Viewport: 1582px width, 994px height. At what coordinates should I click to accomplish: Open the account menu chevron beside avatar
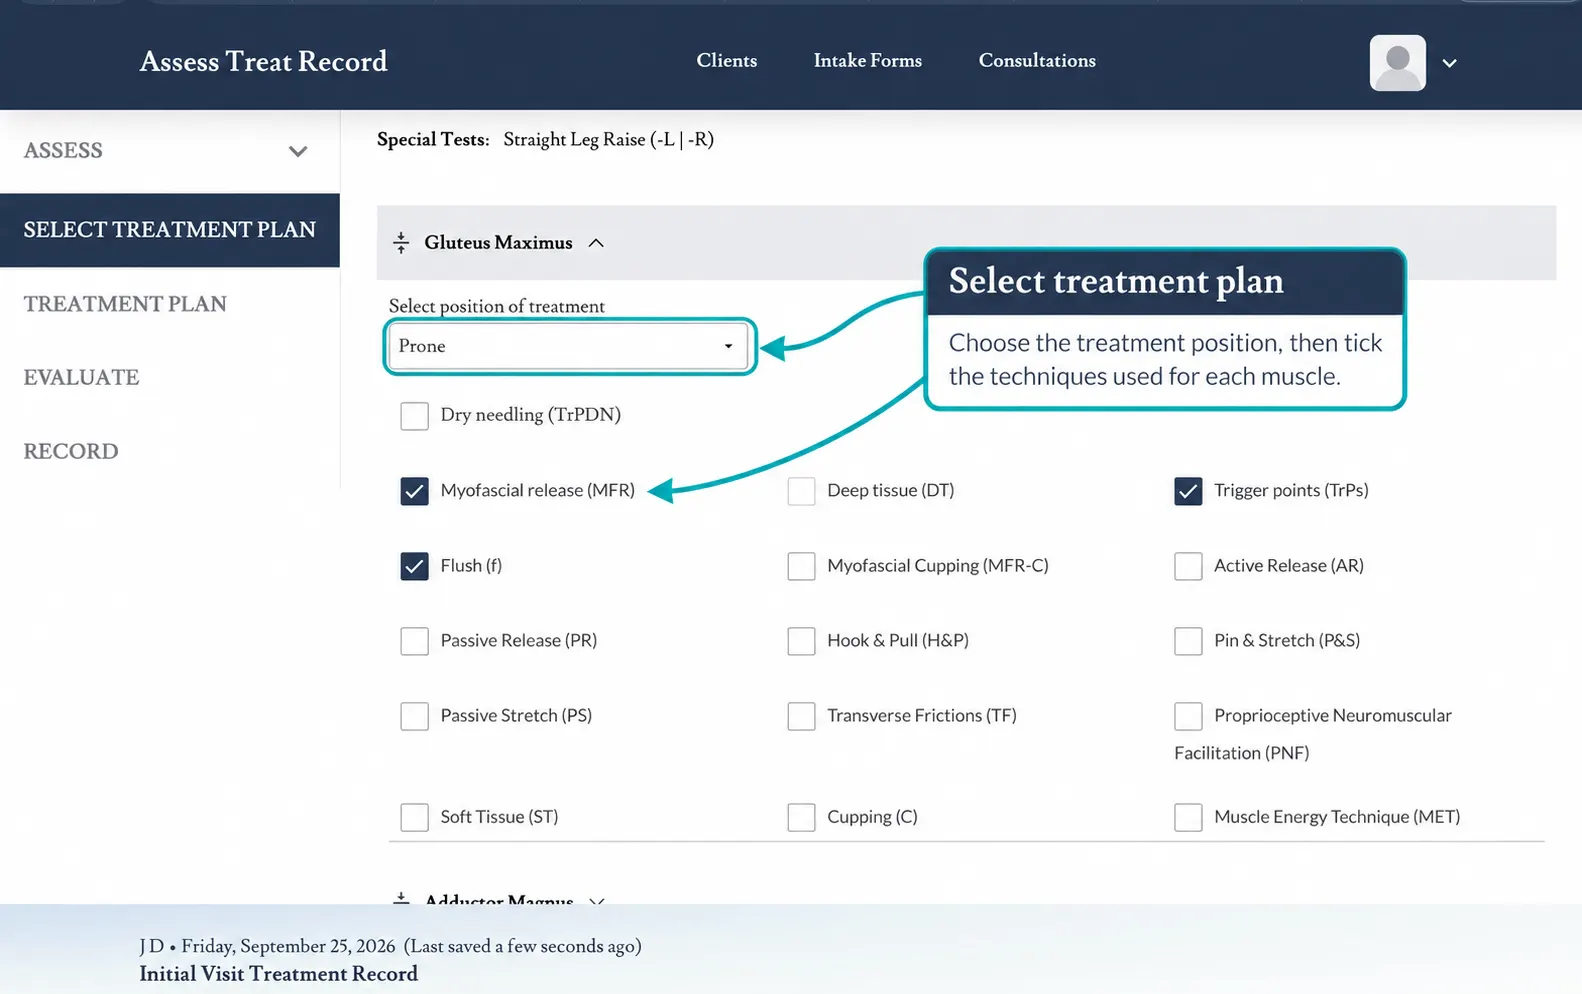[x=1449, y=63]
